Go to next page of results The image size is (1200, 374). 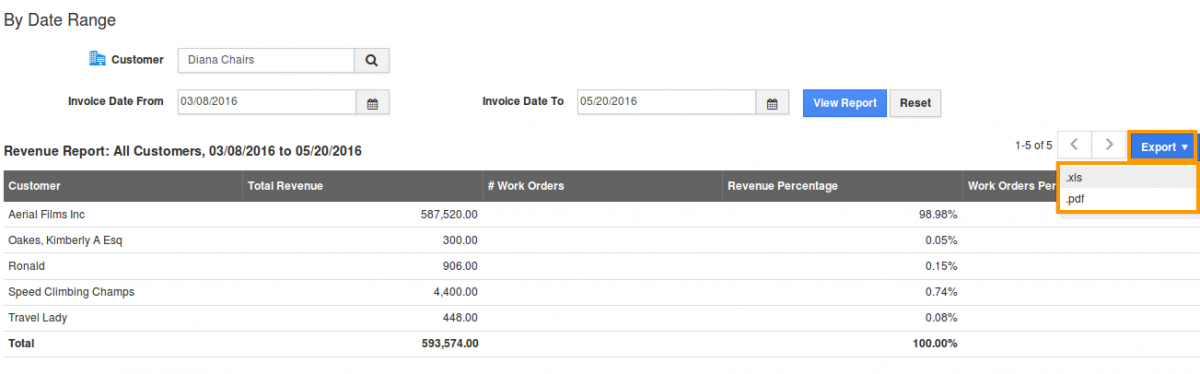tap(1108, 145)
